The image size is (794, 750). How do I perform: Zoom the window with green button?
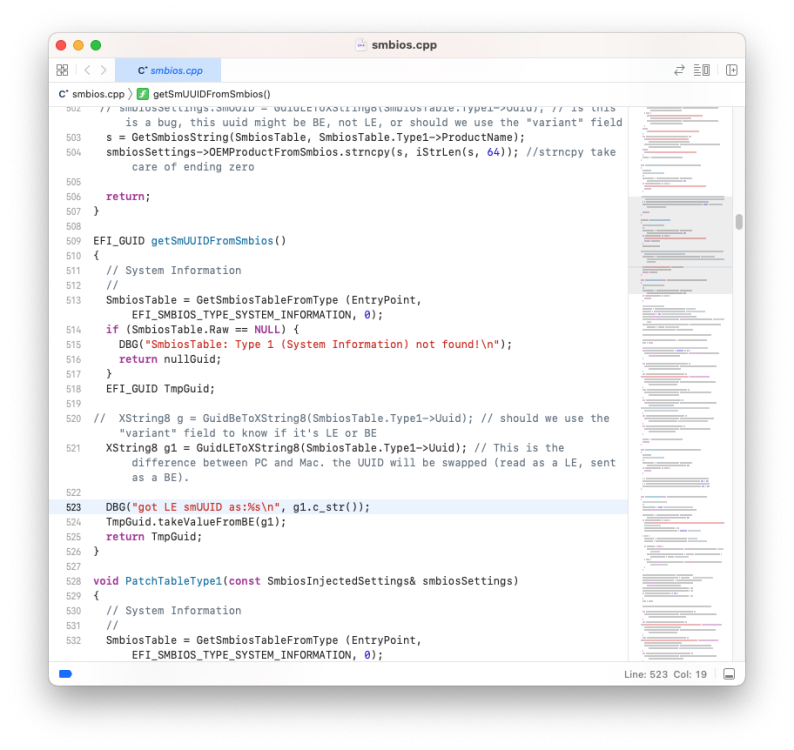coord(96,45)
